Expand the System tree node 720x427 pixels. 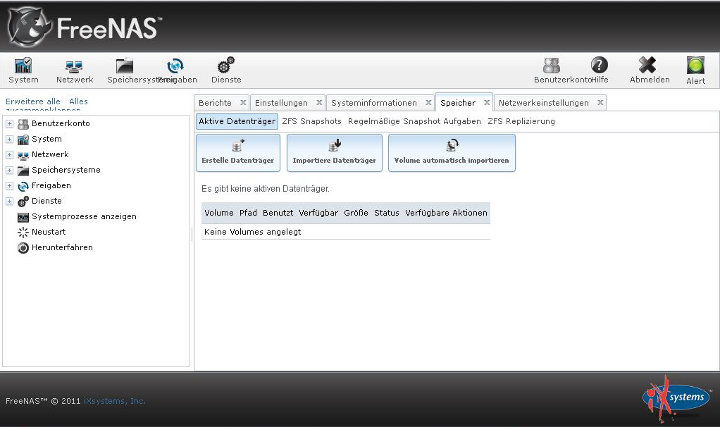coord(9,139)
